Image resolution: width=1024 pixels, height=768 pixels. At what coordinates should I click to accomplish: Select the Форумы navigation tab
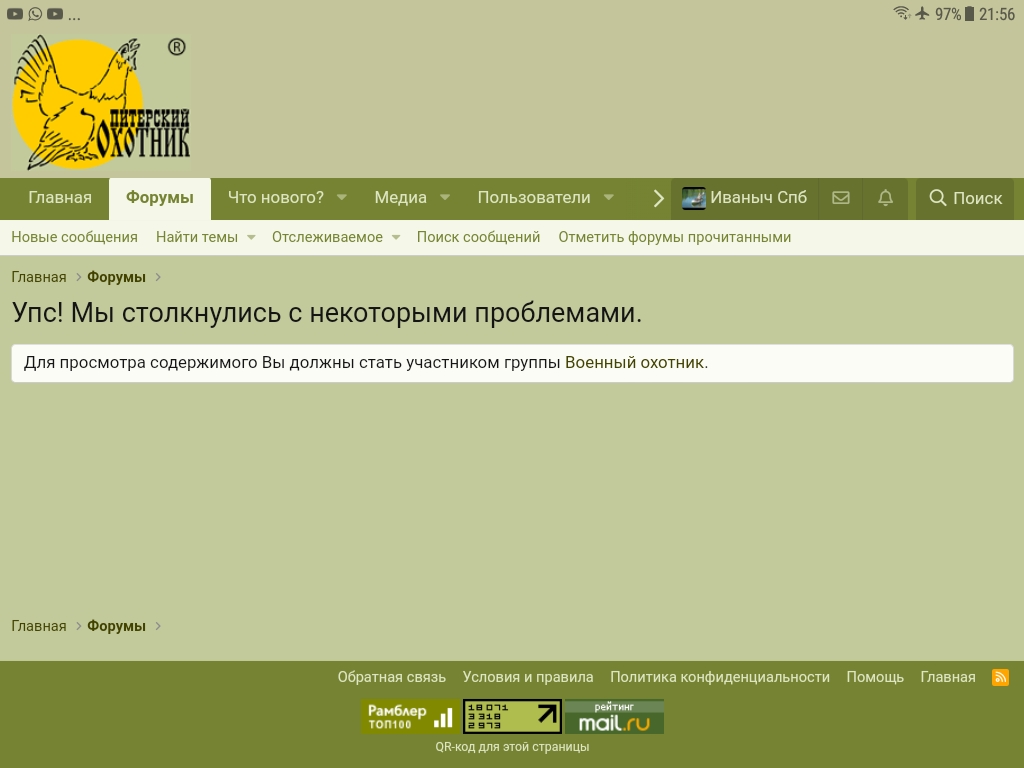[160, 198]
